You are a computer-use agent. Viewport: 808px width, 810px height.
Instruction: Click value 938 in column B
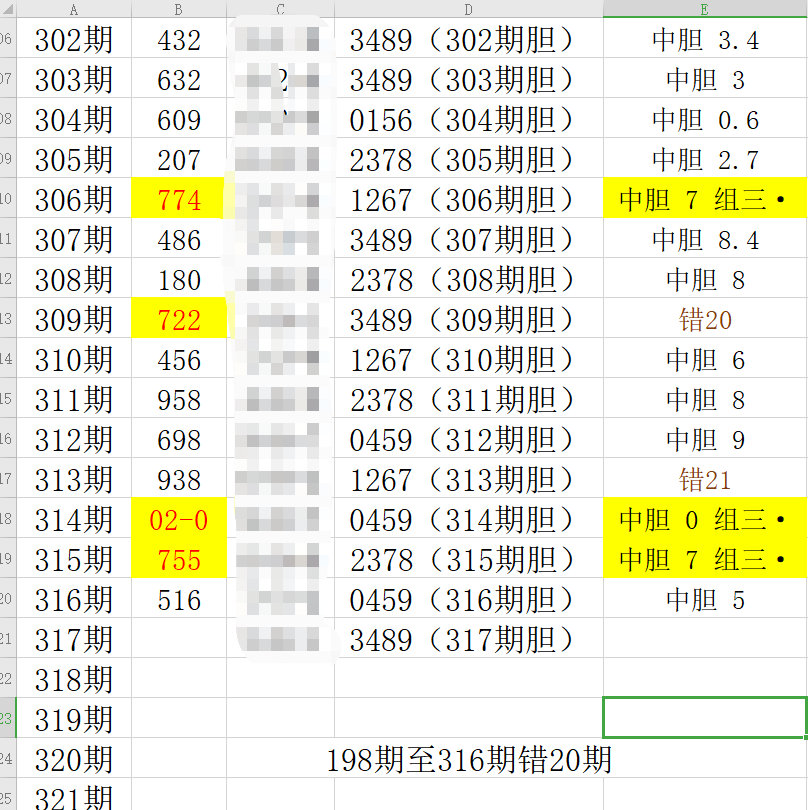(179, 479)
